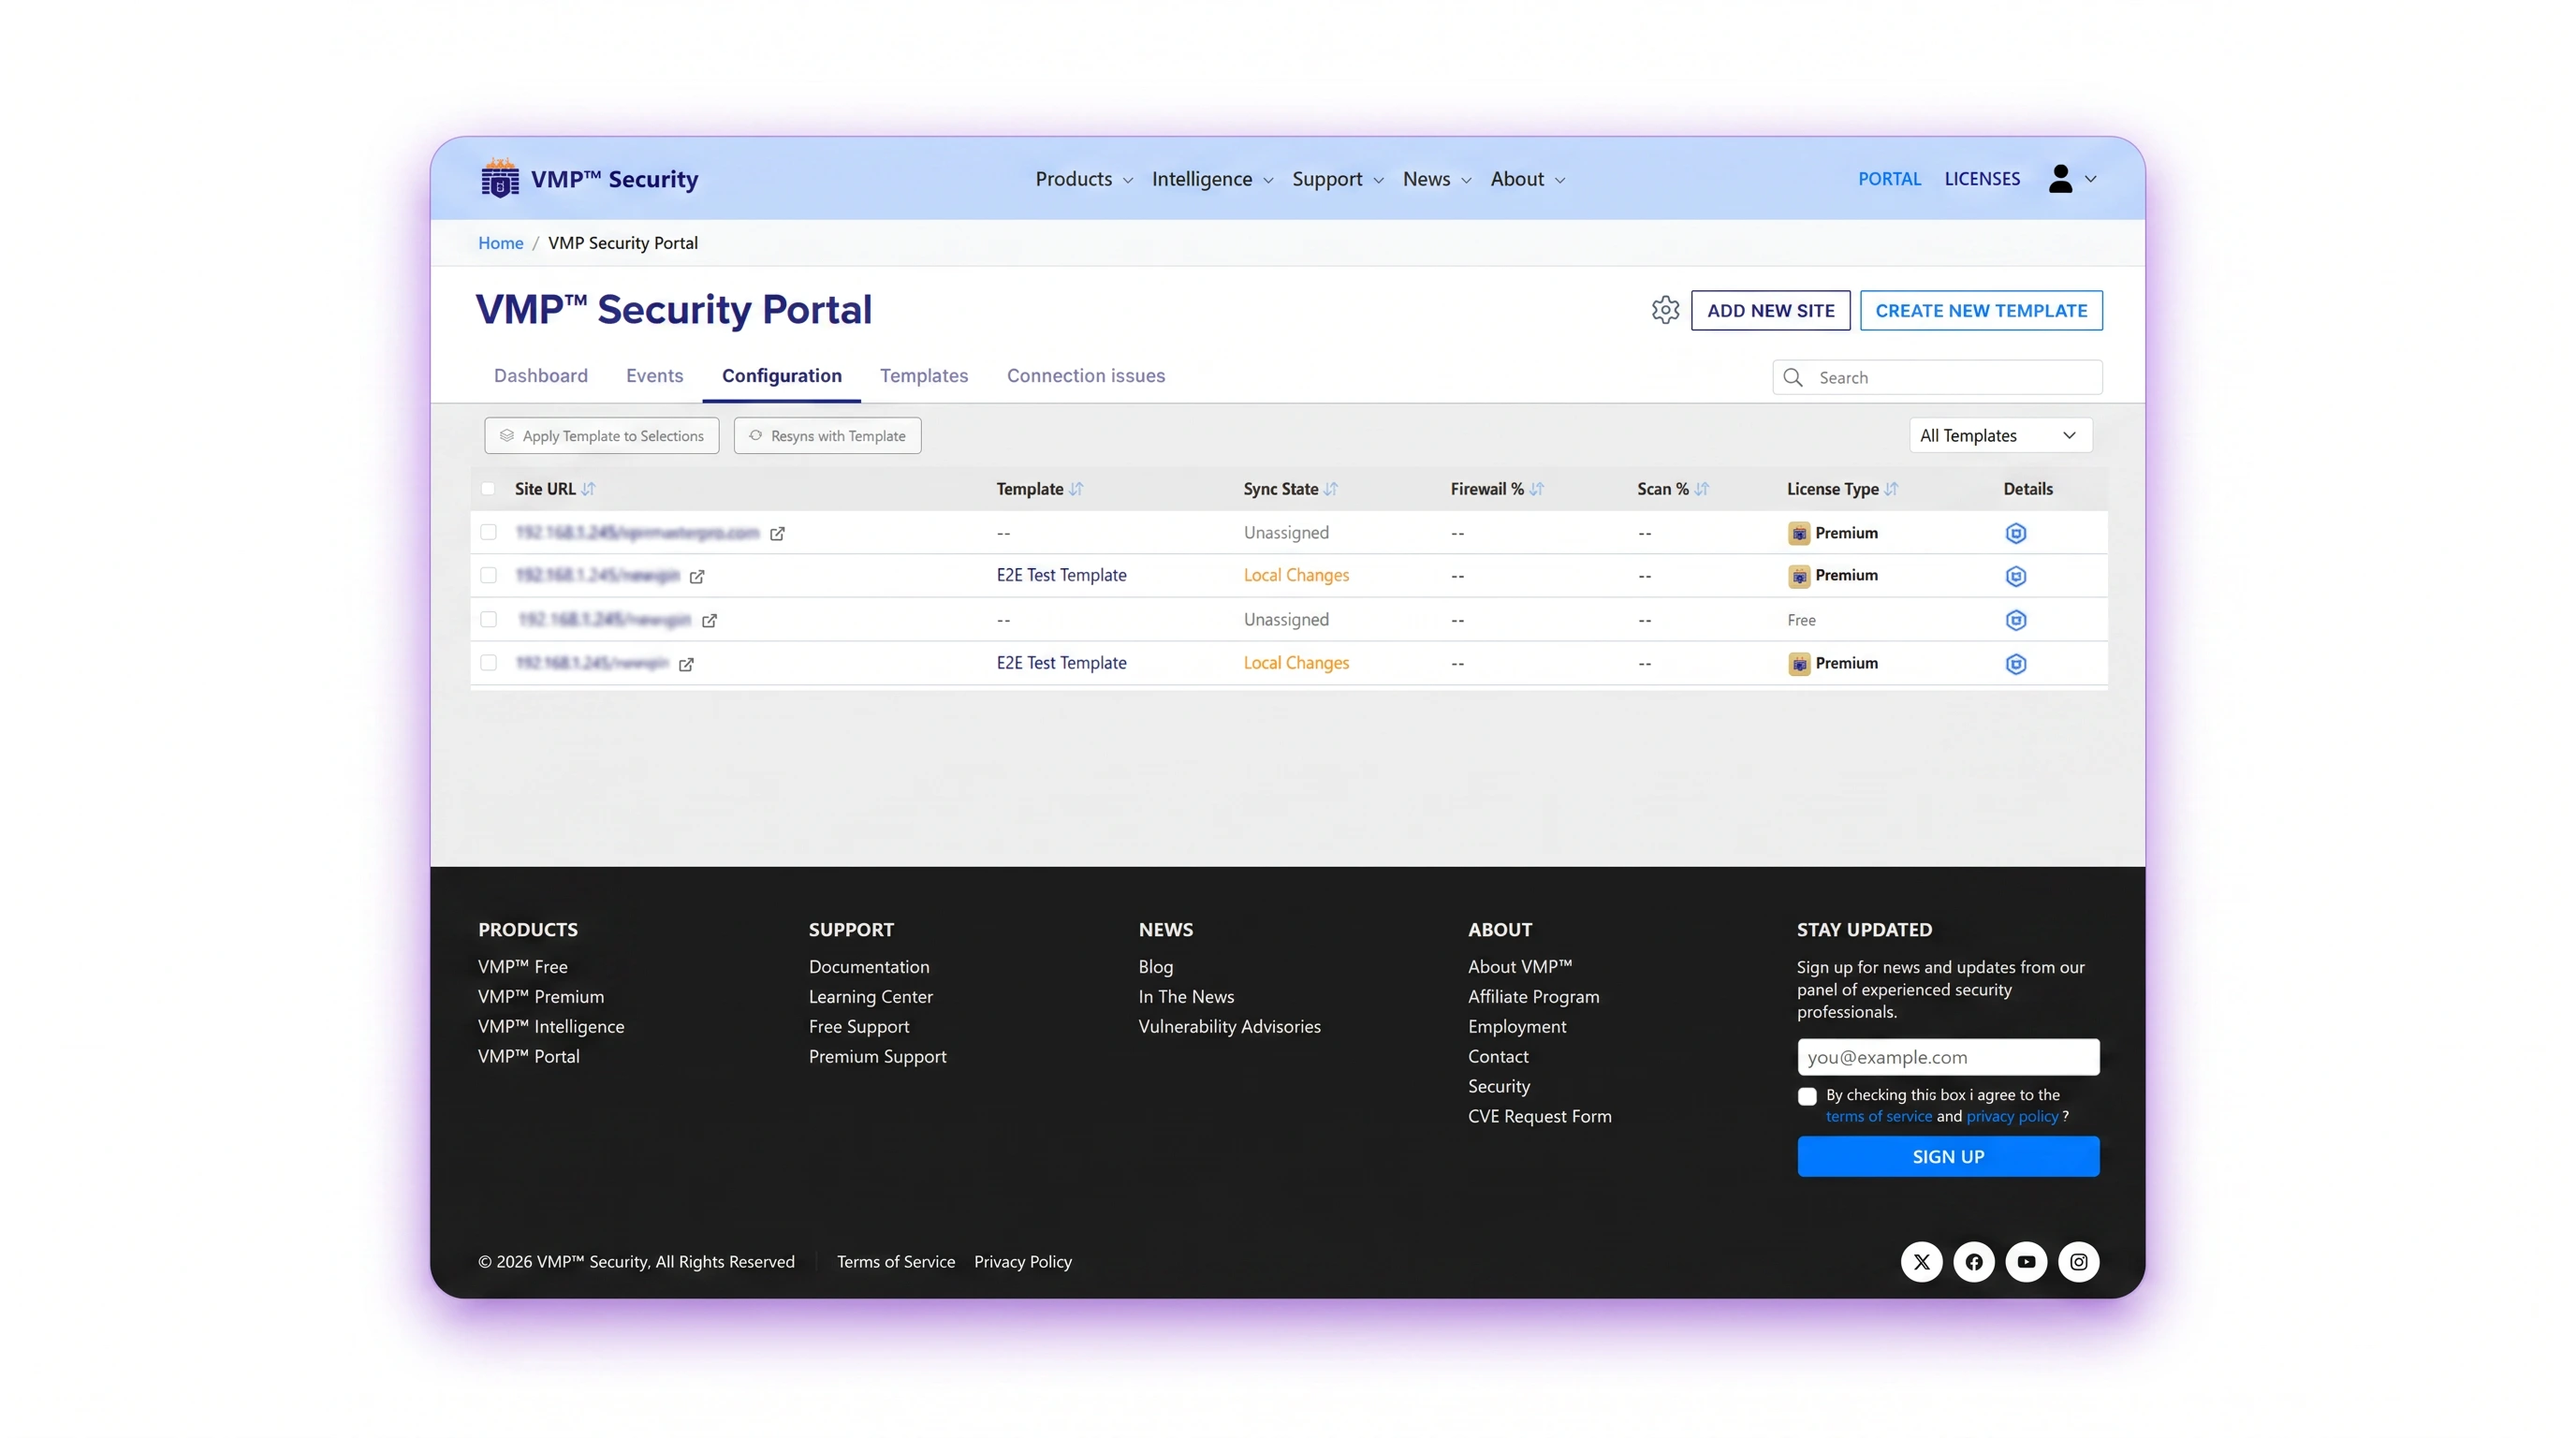The height and width of the screenshot is (1438, 2576).
Task: Check the terms agreement box in Stay Updated
Action: pos(1807,1096)
